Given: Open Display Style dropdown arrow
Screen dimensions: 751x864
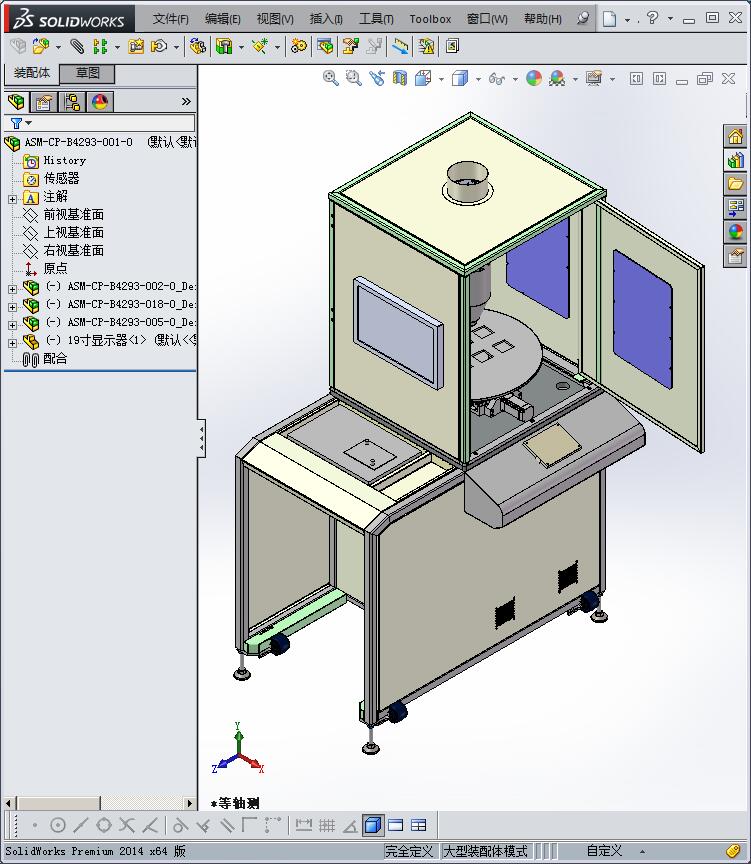Looking at the screenshot, I should pyautogui.click(x=478, y=79).
